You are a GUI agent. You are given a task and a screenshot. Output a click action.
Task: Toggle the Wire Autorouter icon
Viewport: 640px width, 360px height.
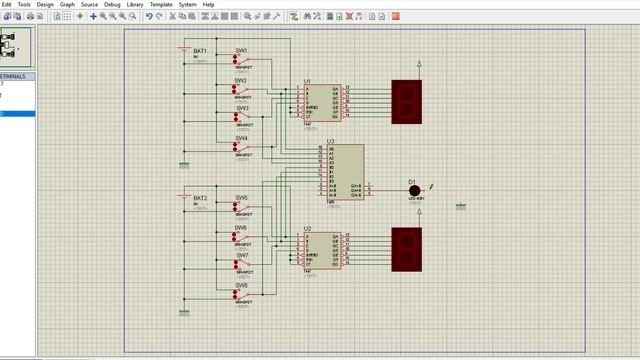coord(293,16)
